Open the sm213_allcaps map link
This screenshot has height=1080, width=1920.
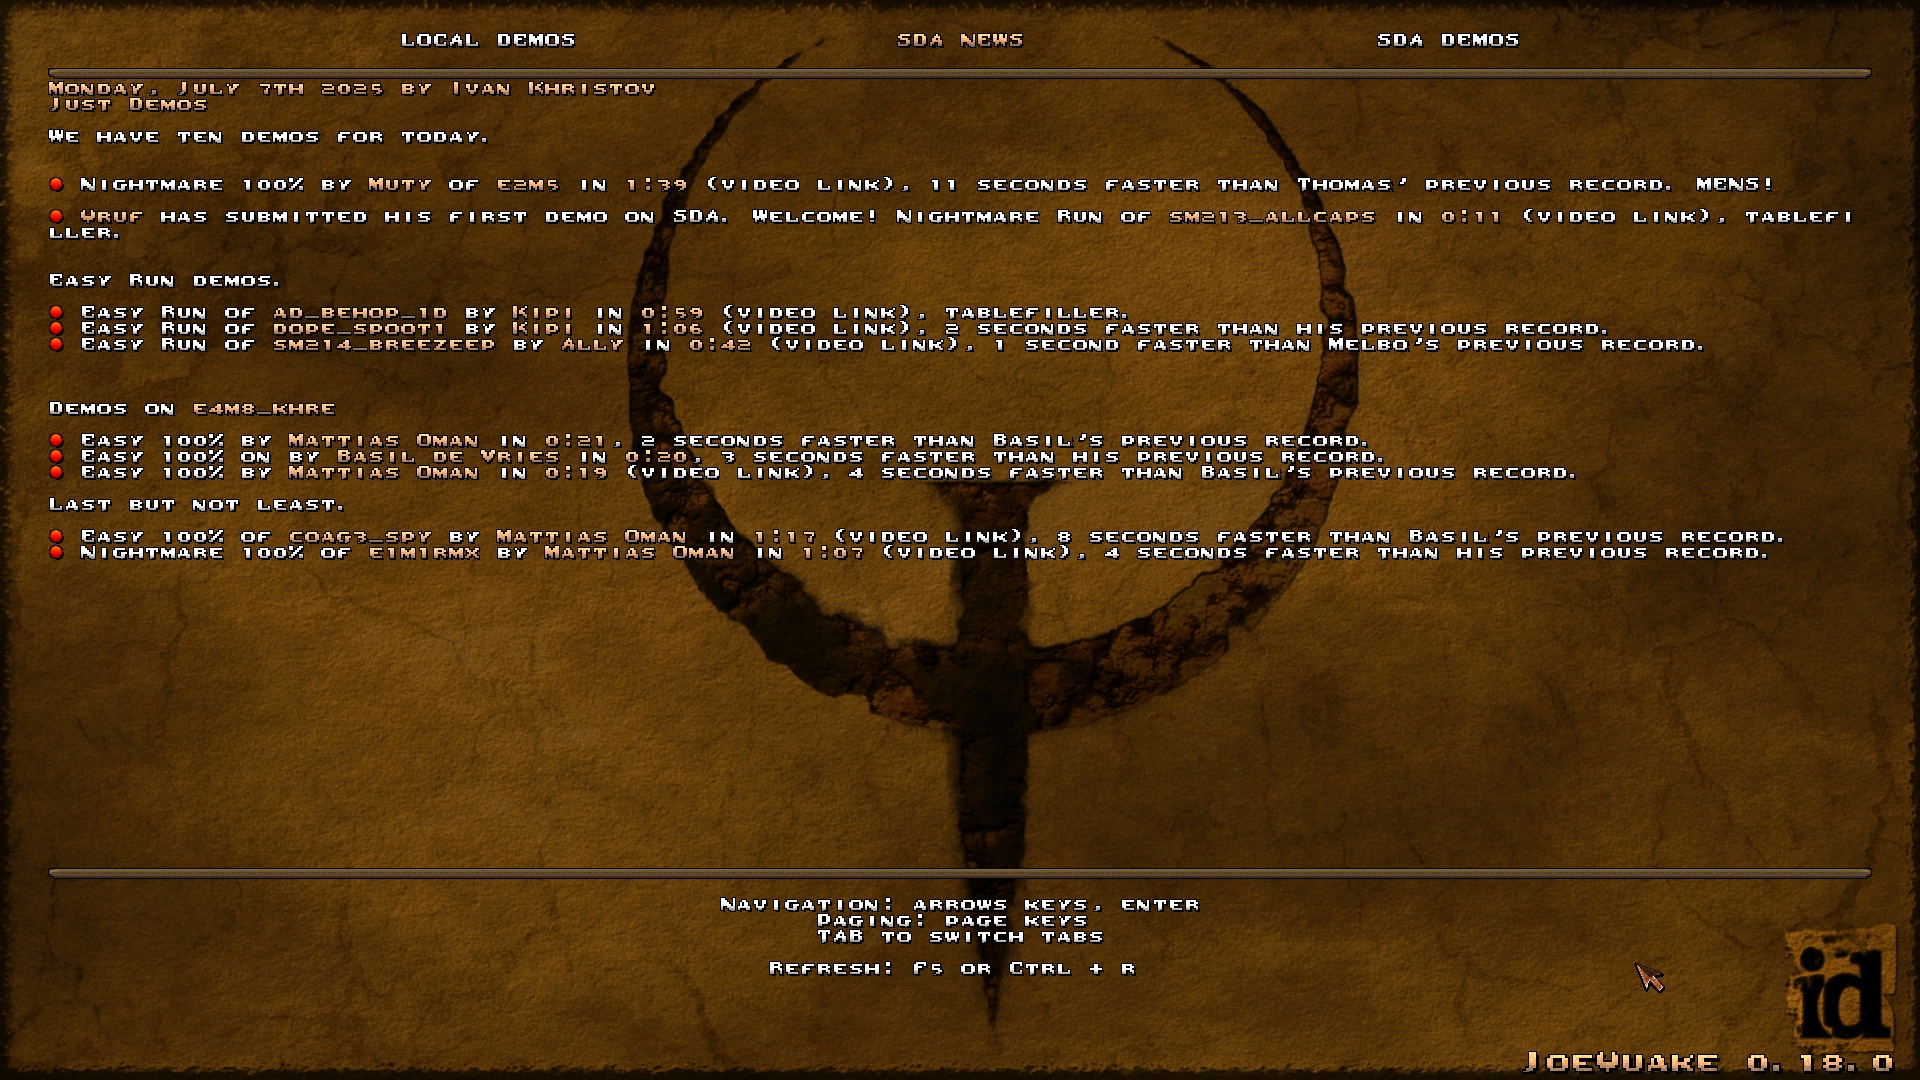click(1272, 216)
